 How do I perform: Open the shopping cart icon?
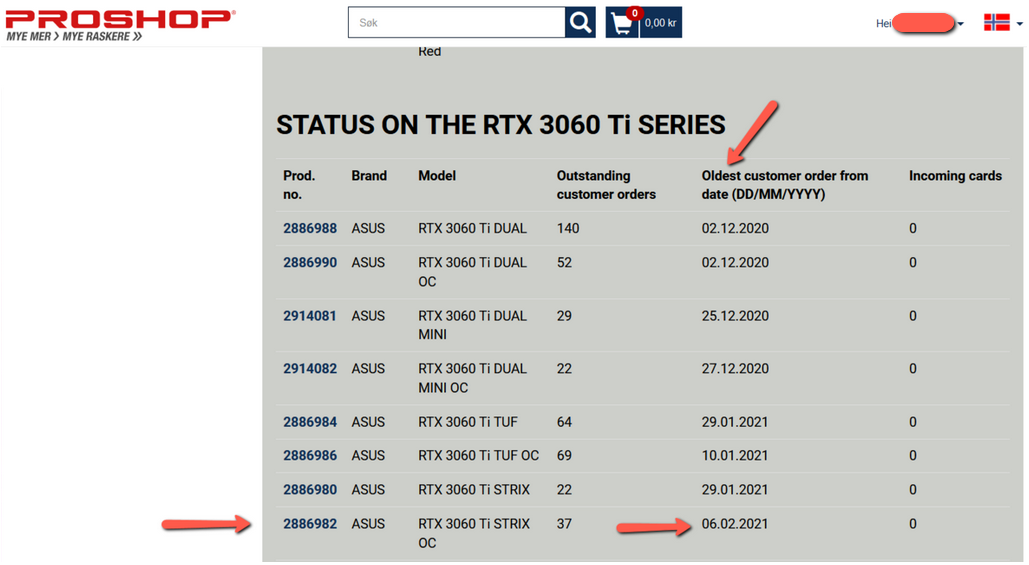[x=621, y=23]
